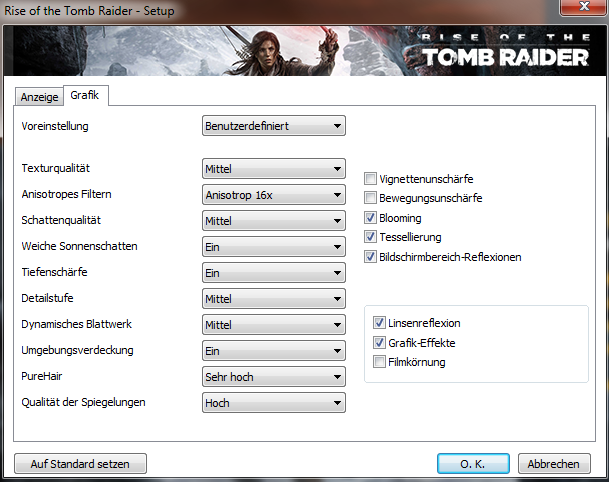Click the PureHair label
The width and height of the screenshot is (609, 482).
(x=42, y=376)
